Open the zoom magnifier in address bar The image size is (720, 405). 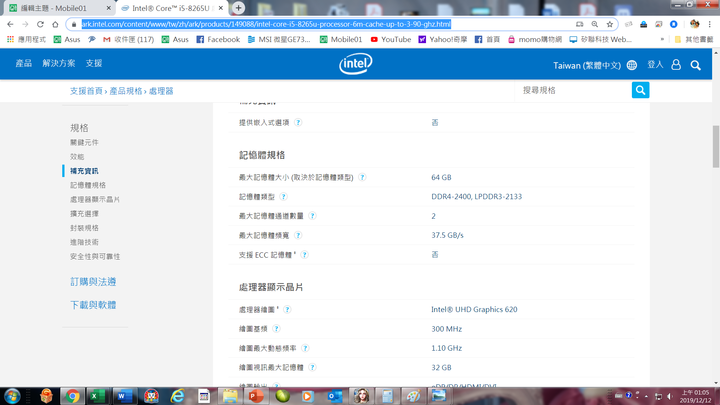tap(595, 24)
